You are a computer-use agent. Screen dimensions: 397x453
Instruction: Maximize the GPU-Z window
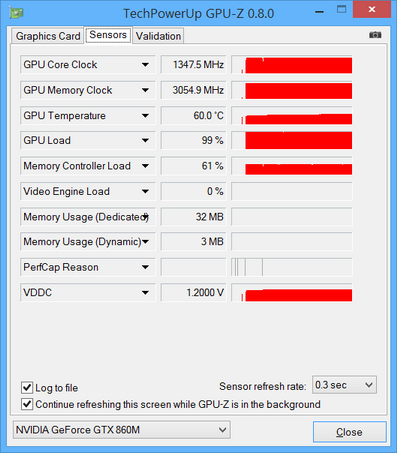pyautogui.click(x=341, y=10)
